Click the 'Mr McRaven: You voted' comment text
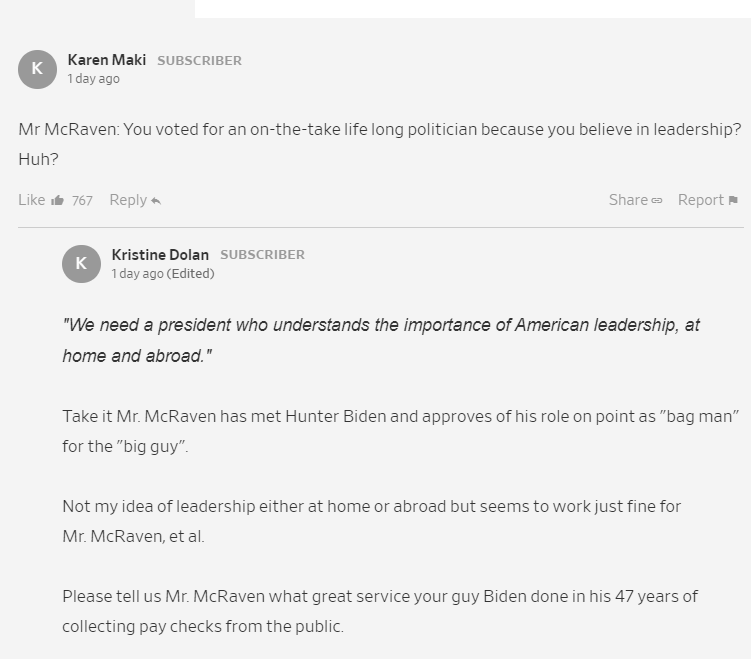 pyautogui.click(x=379, y=144)
